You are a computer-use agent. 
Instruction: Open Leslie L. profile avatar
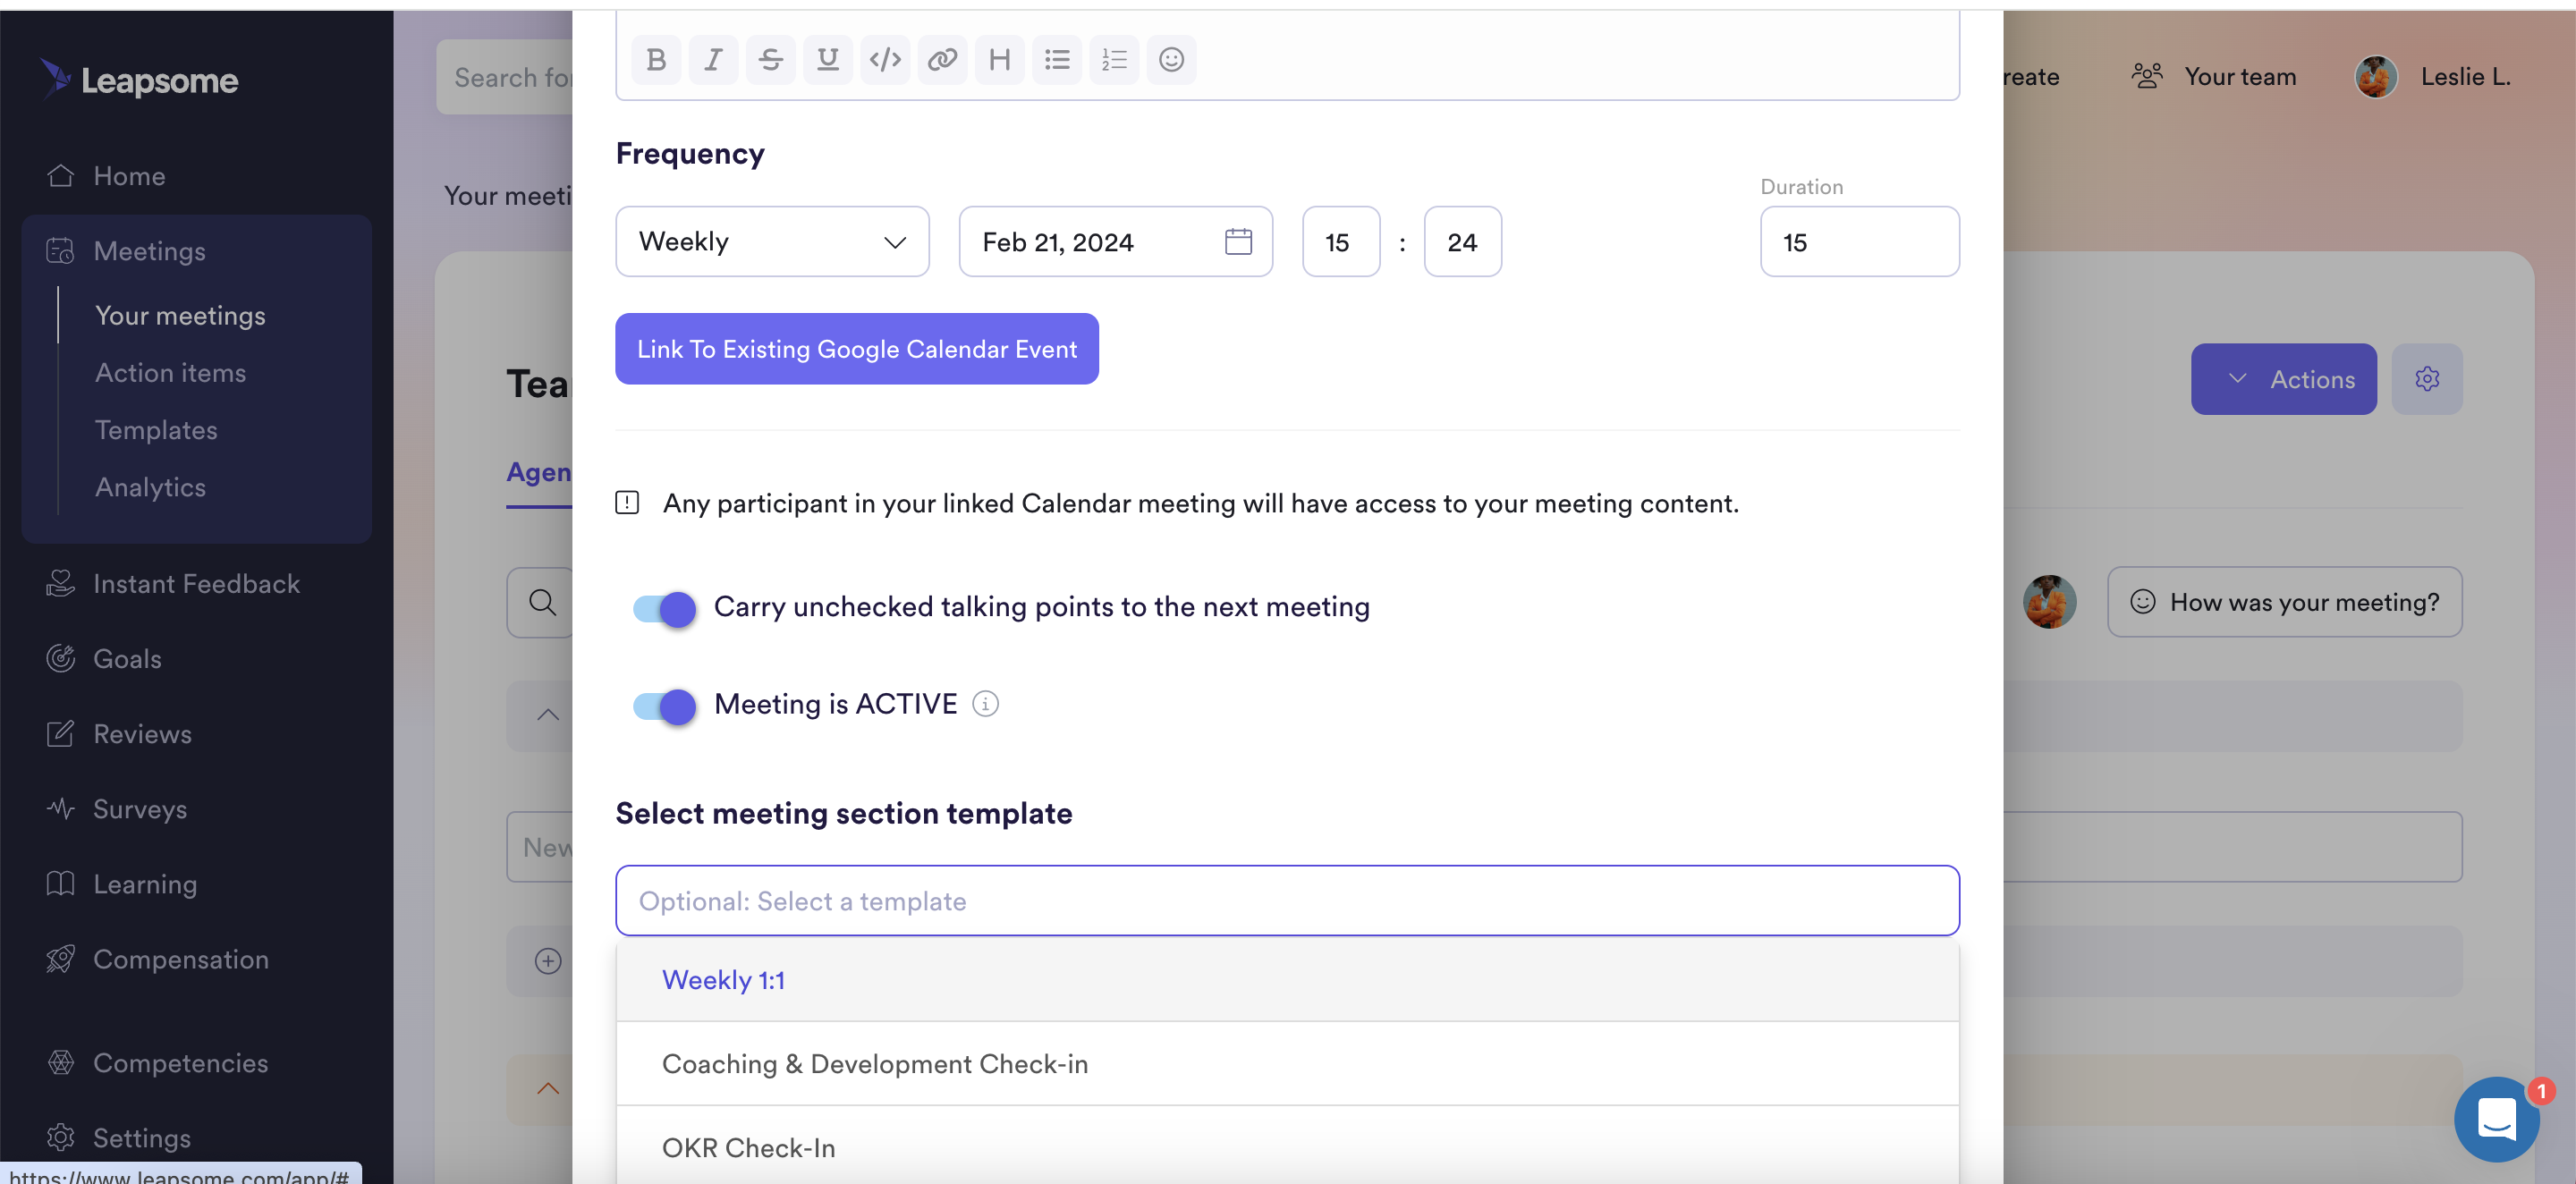[x=2376, y=77]
